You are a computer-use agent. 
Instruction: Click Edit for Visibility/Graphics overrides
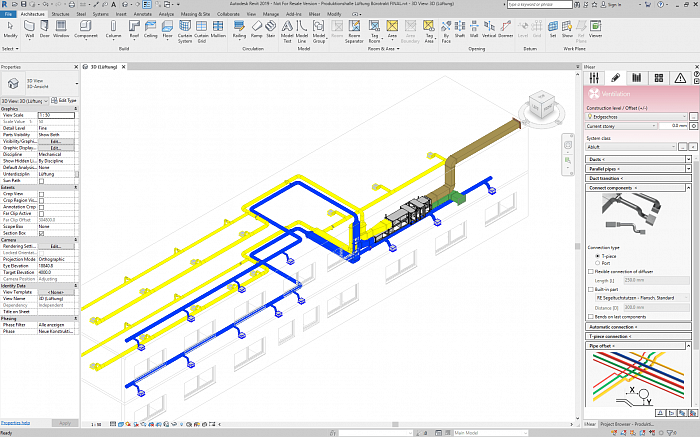coord(56,141)
